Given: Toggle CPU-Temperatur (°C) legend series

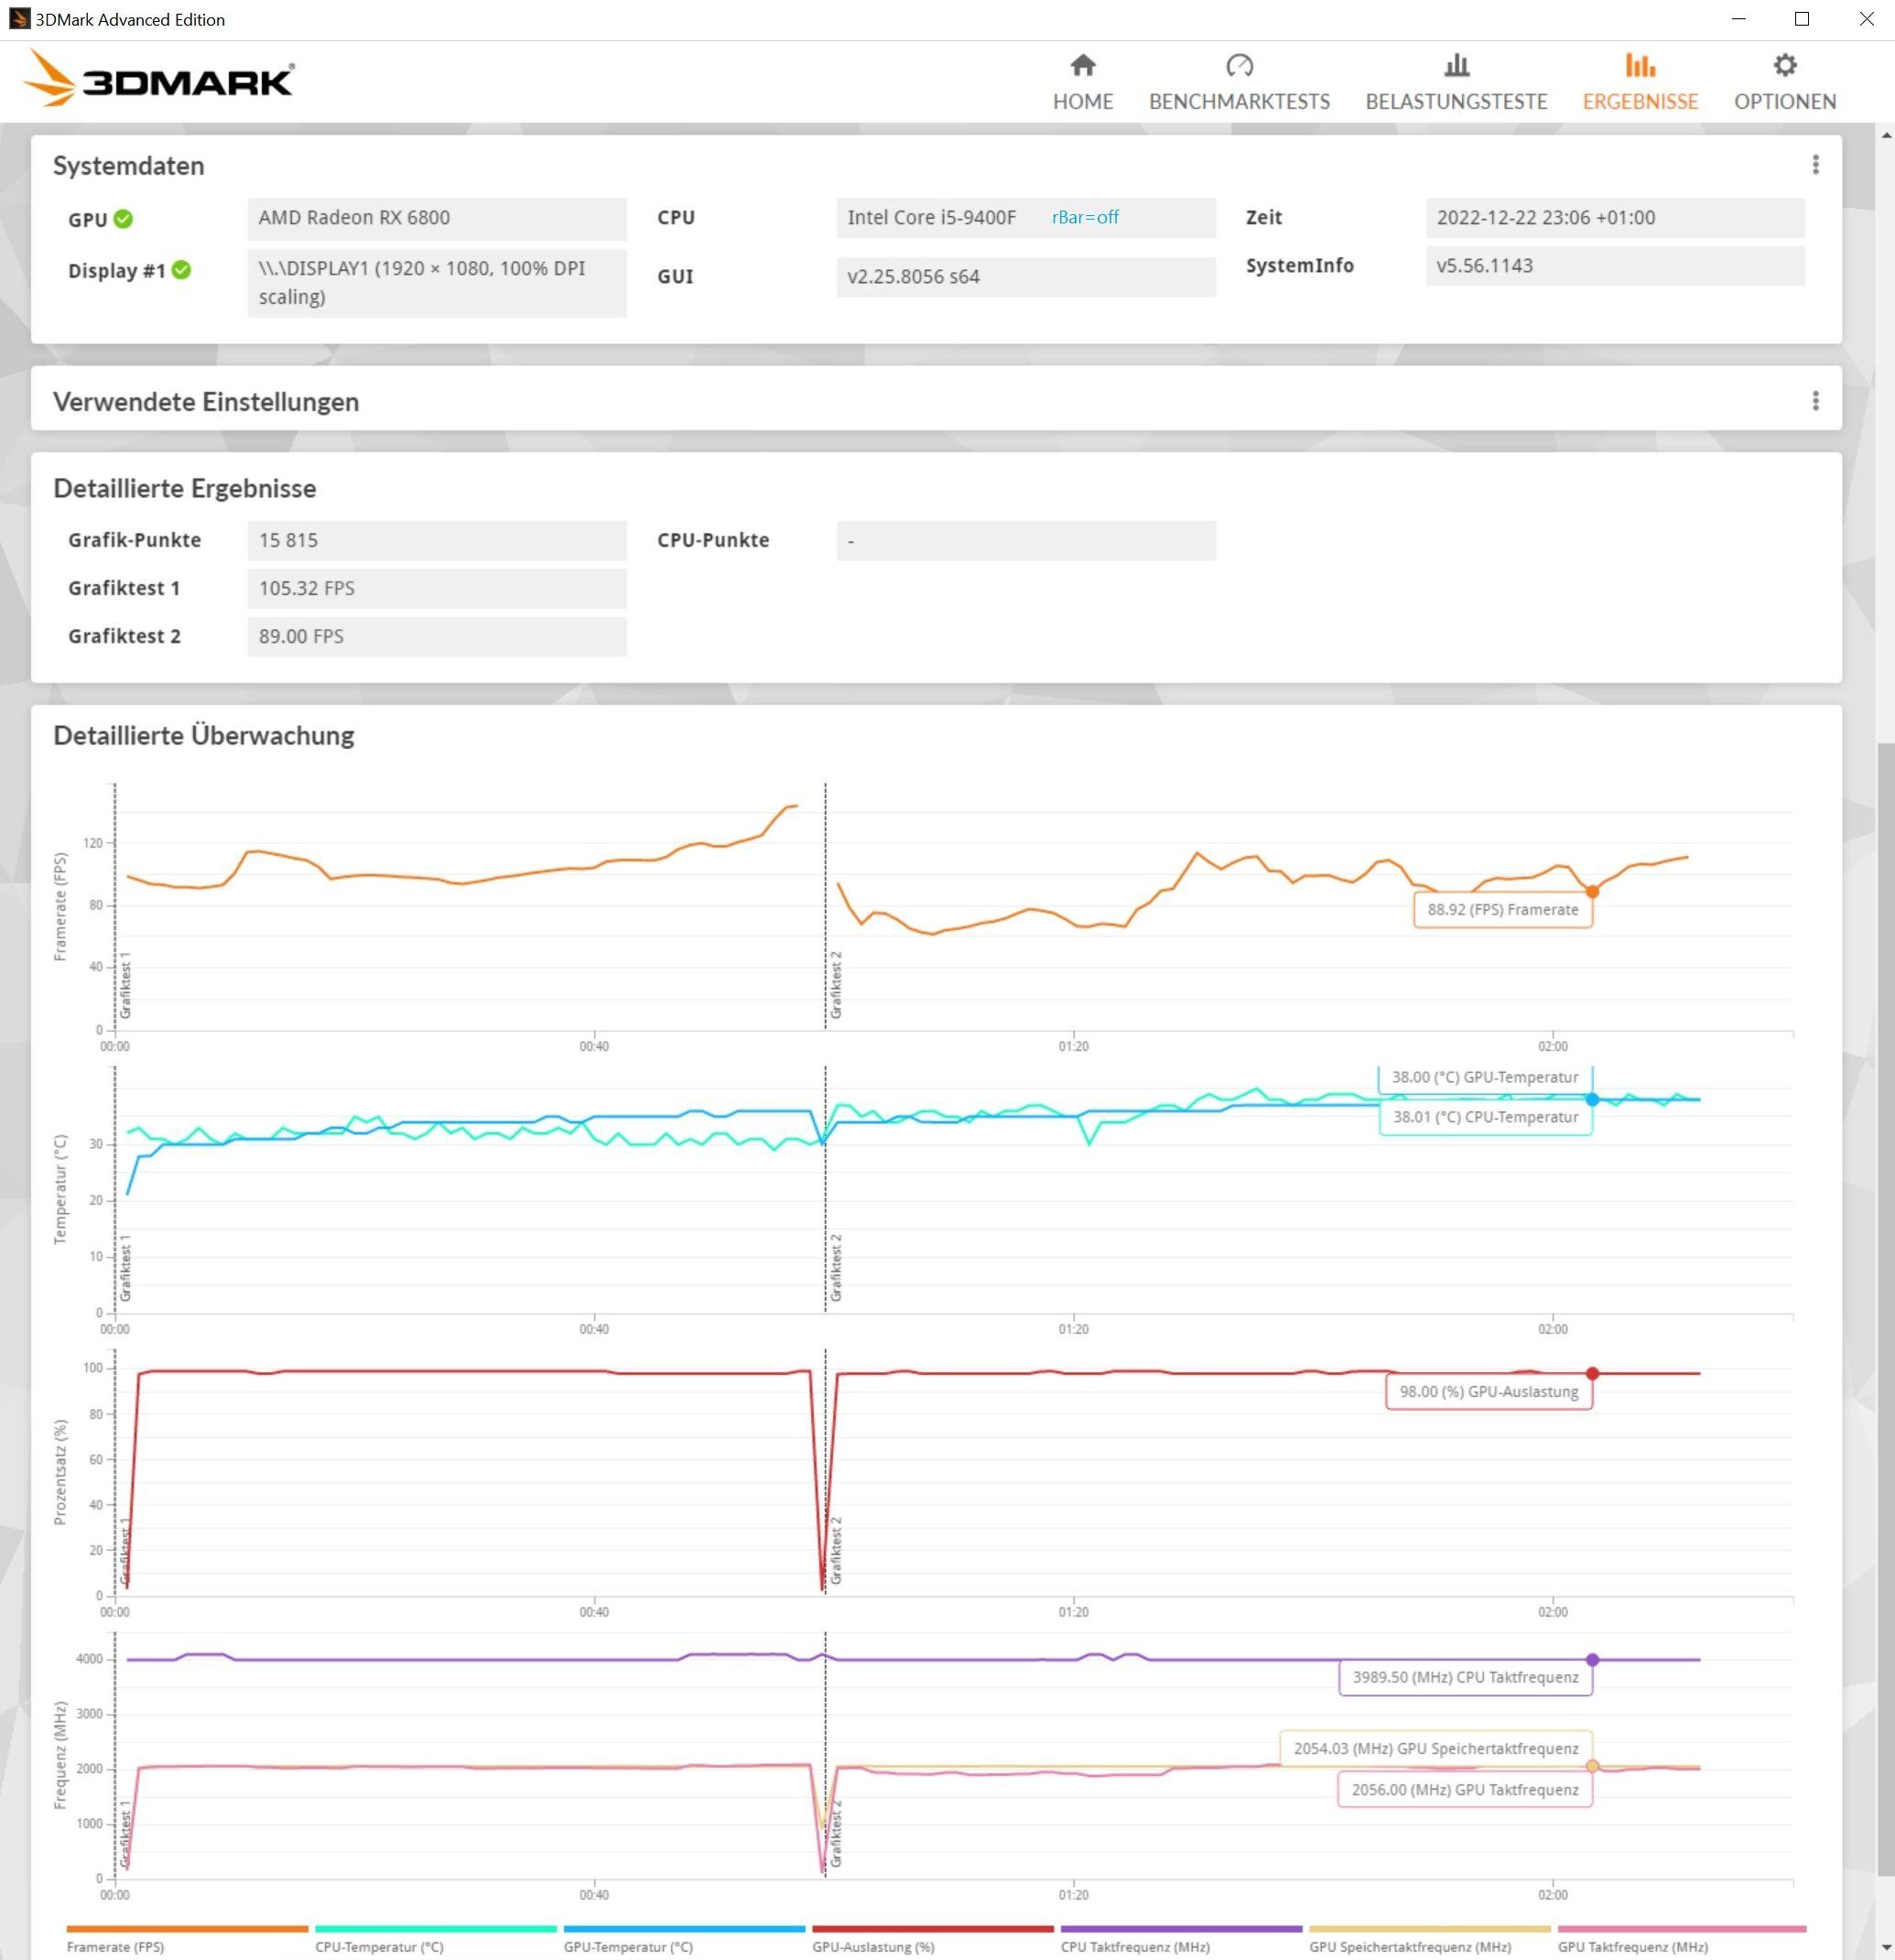Looking at the screenshot, I should [435, 1940].
